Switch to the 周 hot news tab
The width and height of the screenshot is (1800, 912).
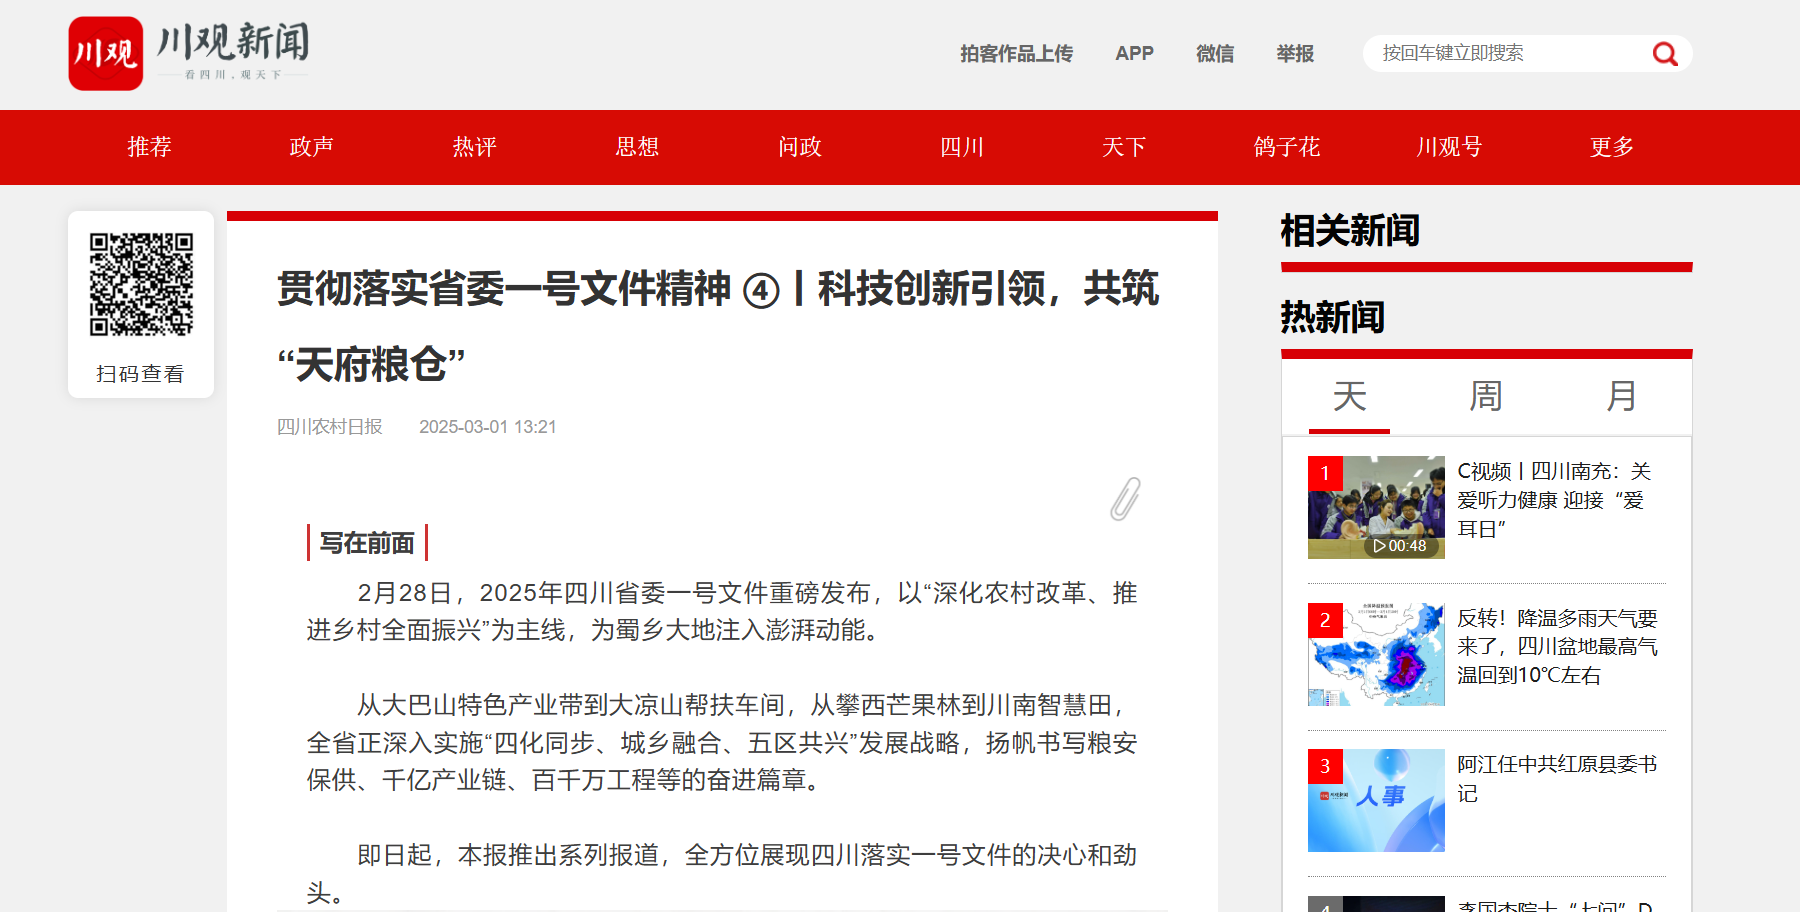pyautogui.click(x=1486, y=397)
